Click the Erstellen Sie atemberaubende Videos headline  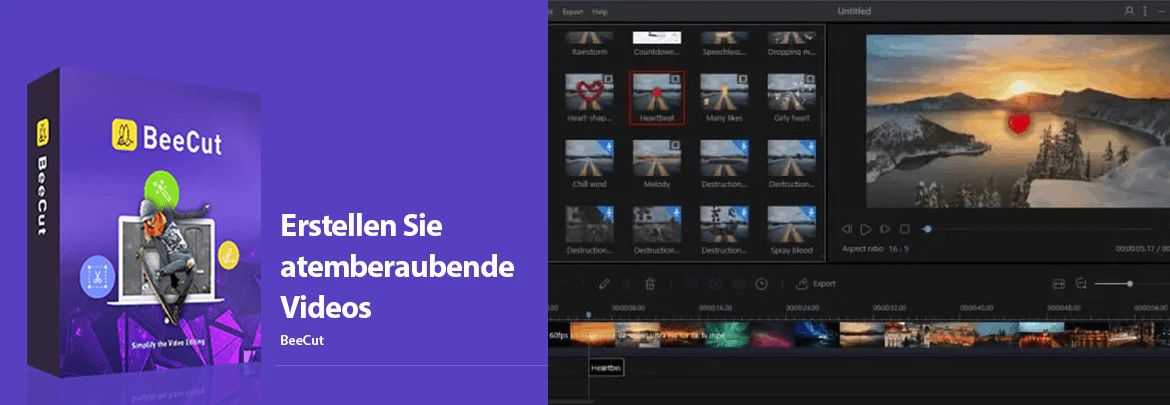point(397,267)
